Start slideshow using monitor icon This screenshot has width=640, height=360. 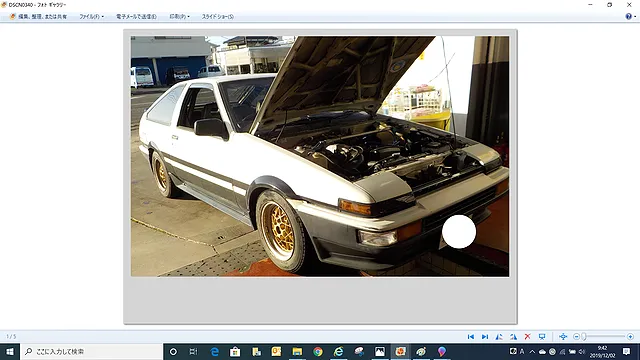coord(542,337)
